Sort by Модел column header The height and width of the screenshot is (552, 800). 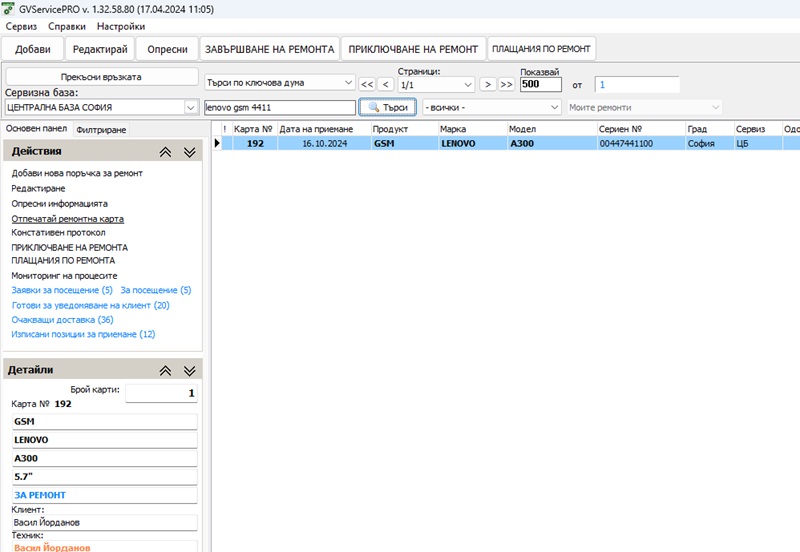coord(552,129)
